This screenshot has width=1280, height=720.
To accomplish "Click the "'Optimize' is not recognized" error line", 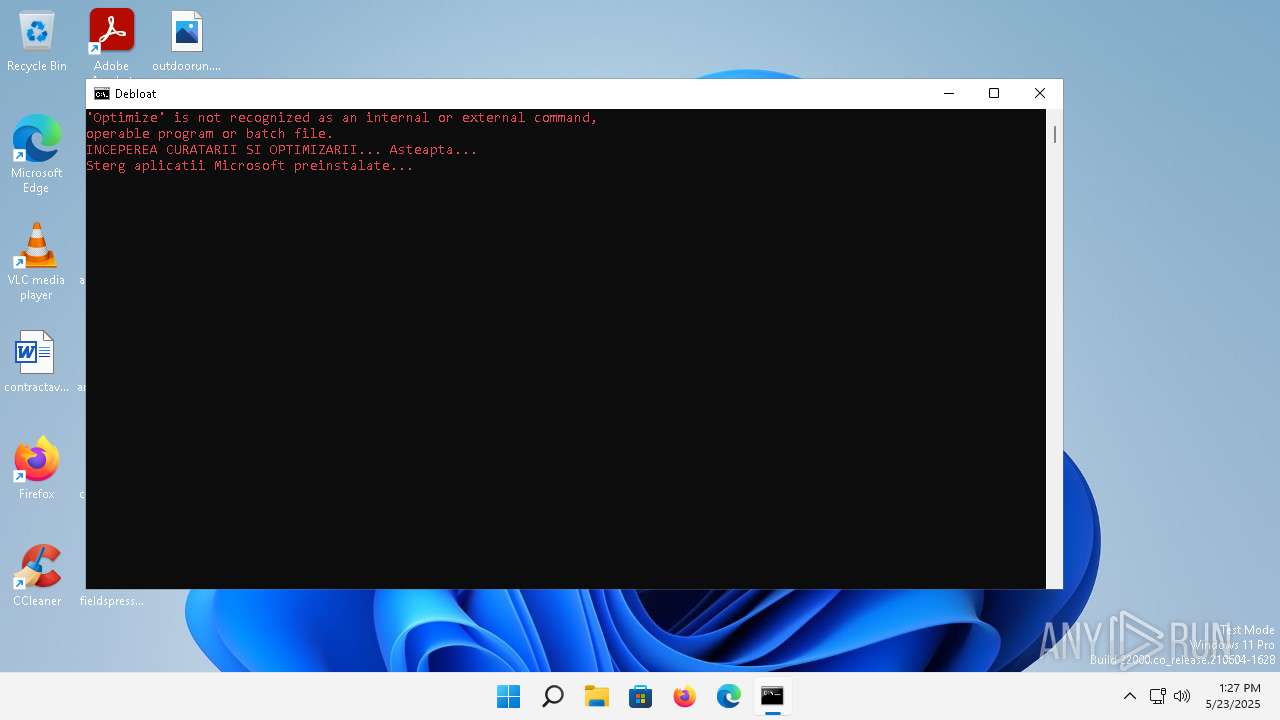I will 342,118.
